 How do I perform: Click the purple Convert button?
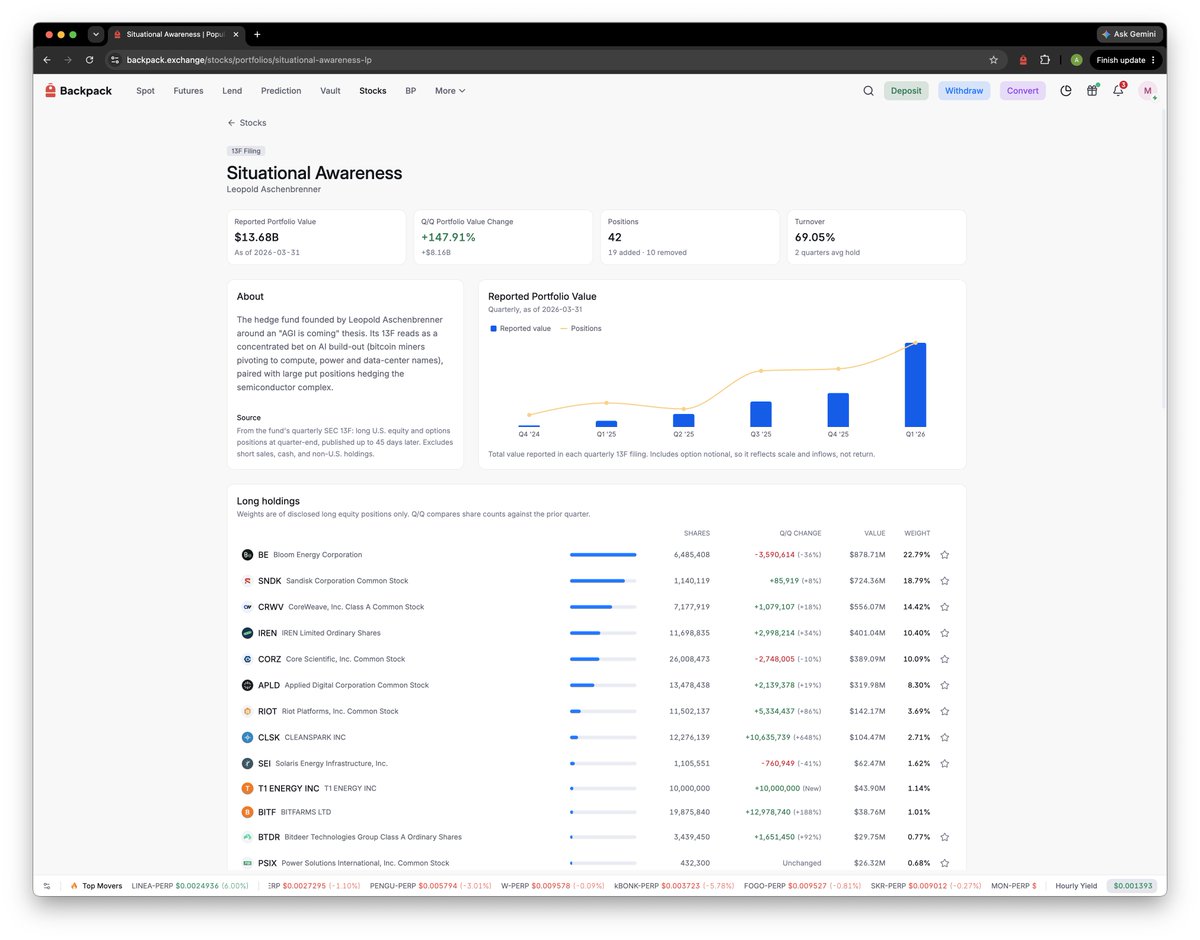coord(1022,91)
